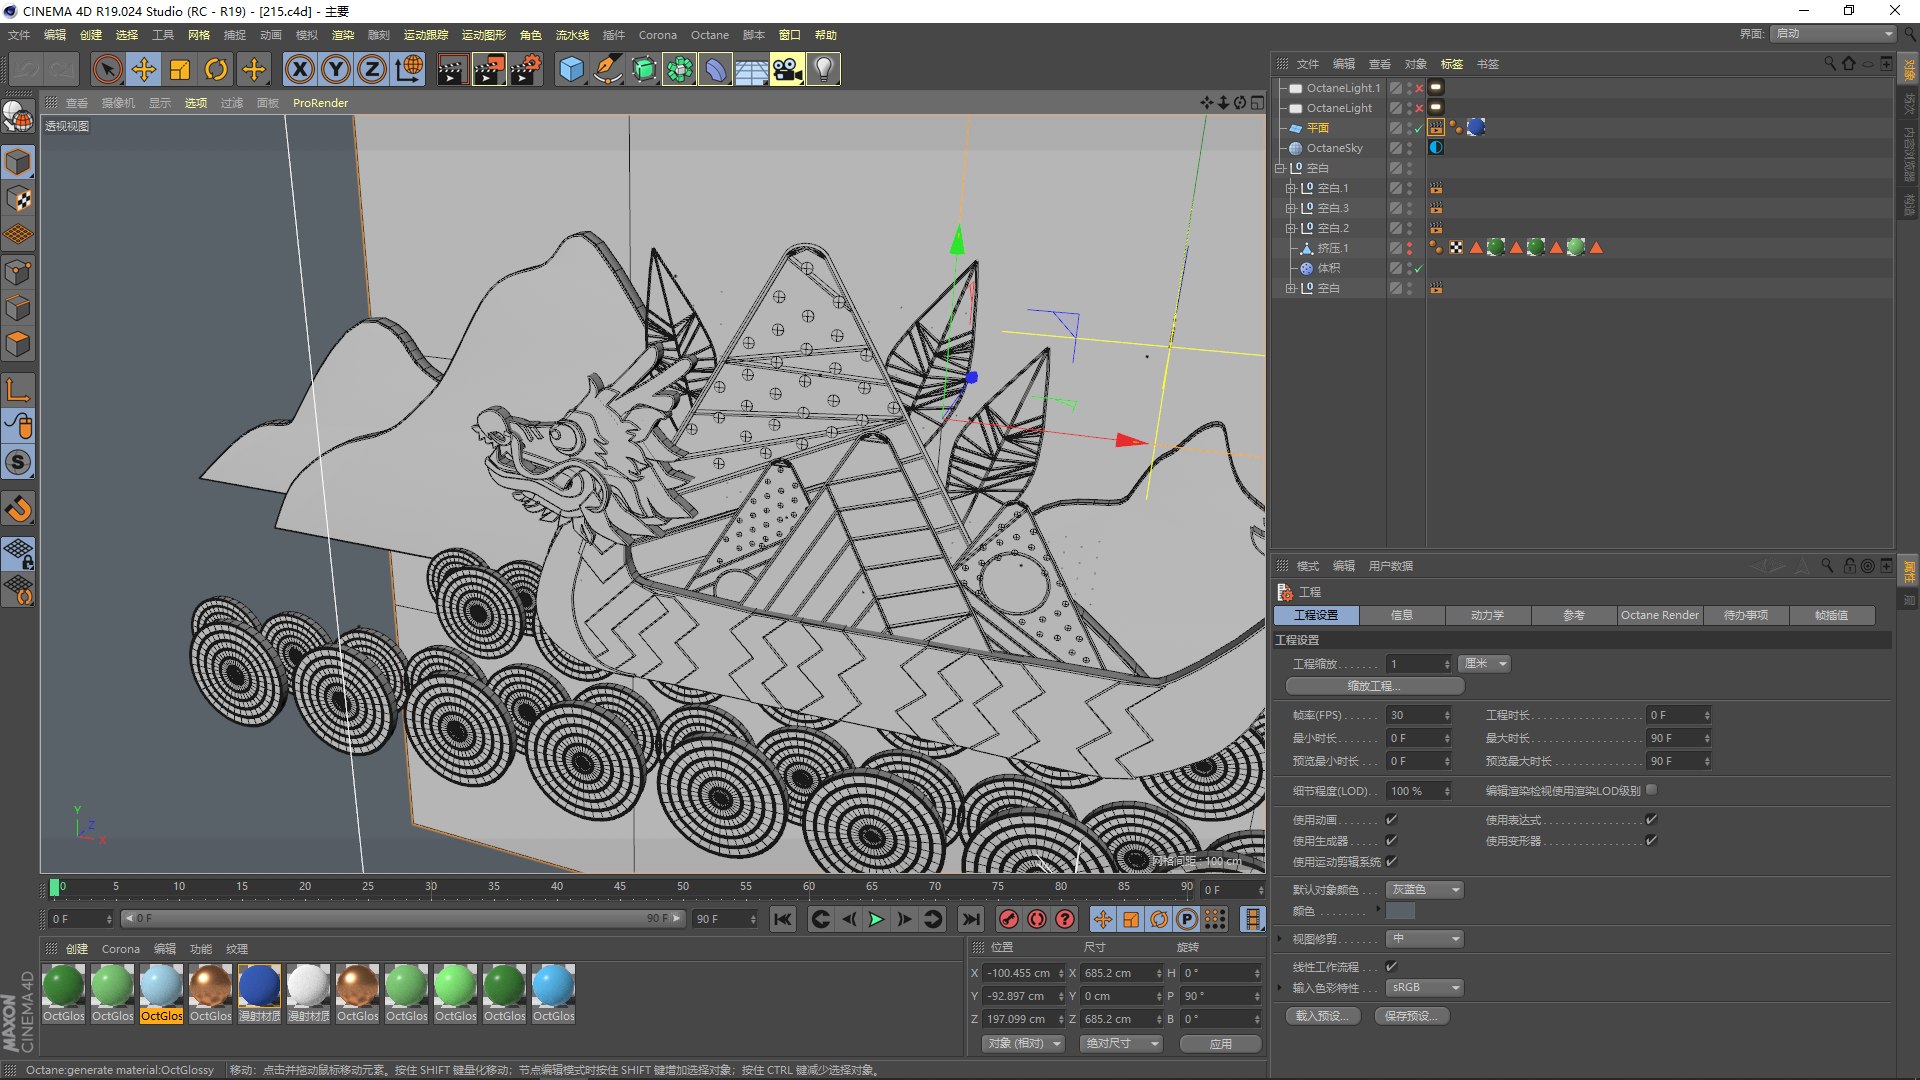The width and height of the screenshot is (1920, 1080).
Task: Enable record active objects keyframe button
Action: click(1009, 919)
